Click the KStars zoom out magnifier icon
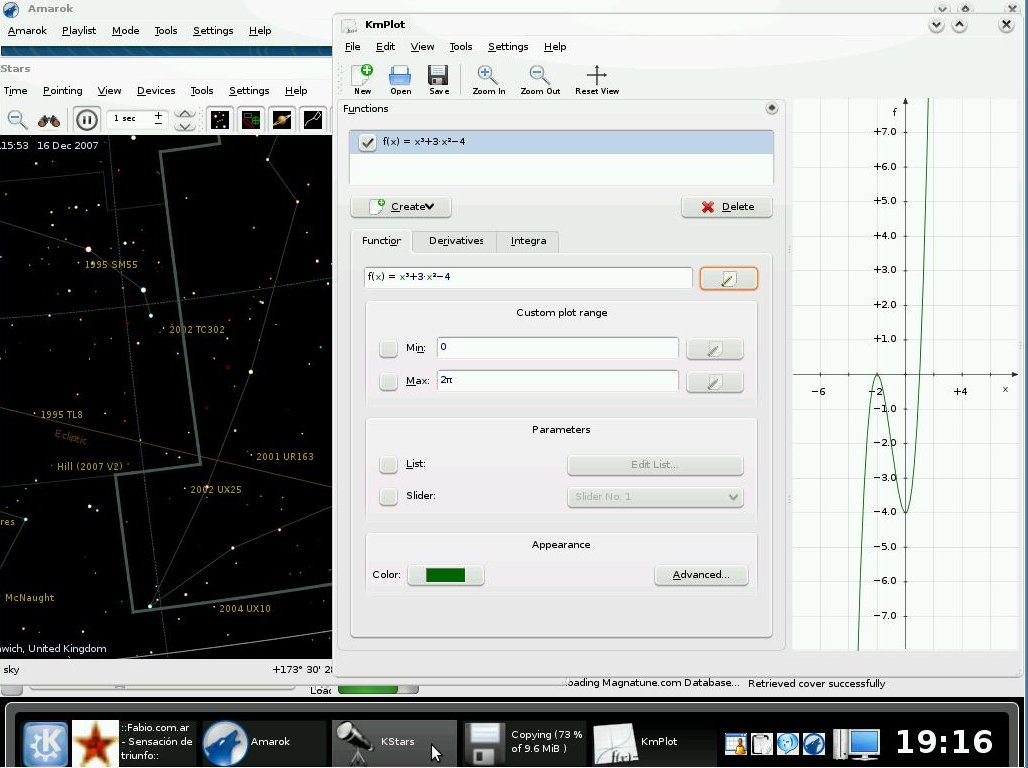Image resolution: width=1028 pixels, height=768 pixels. 17,119
